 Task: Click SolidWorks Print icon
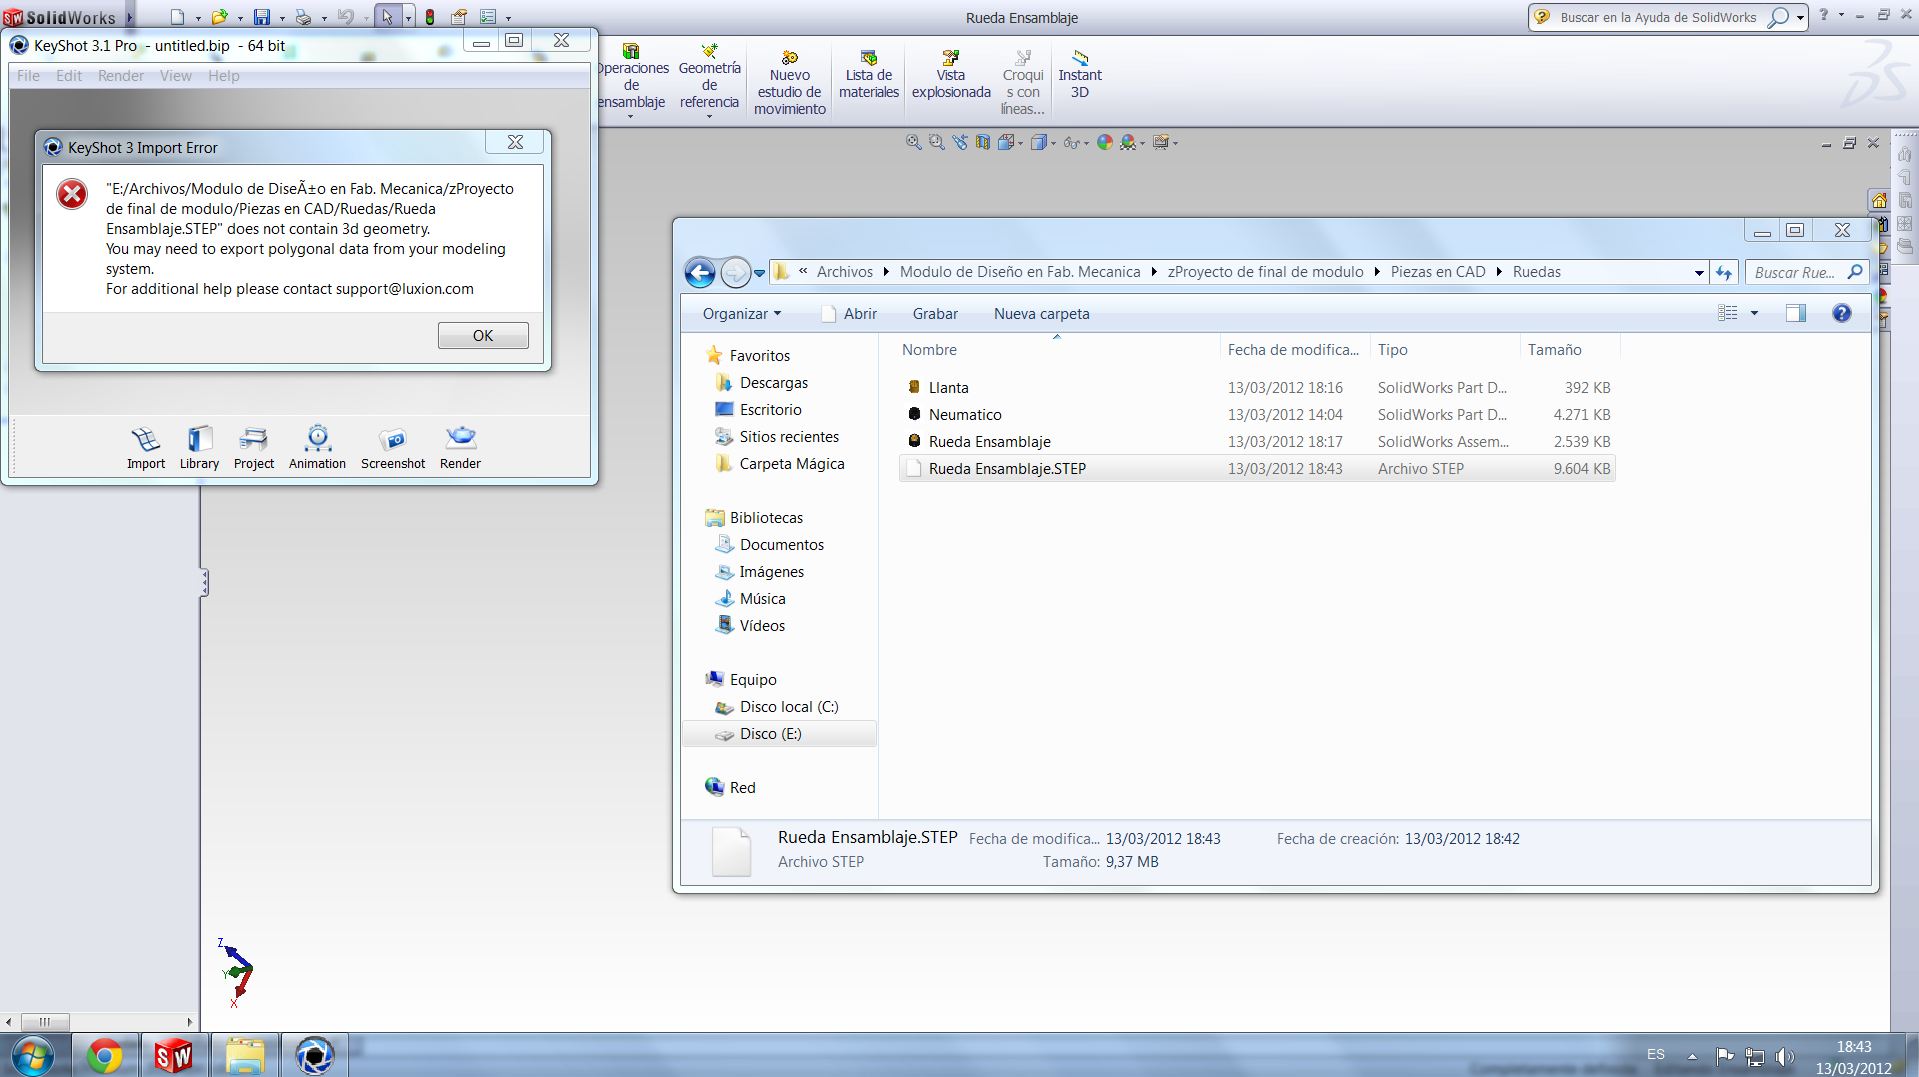coord(303,17)
